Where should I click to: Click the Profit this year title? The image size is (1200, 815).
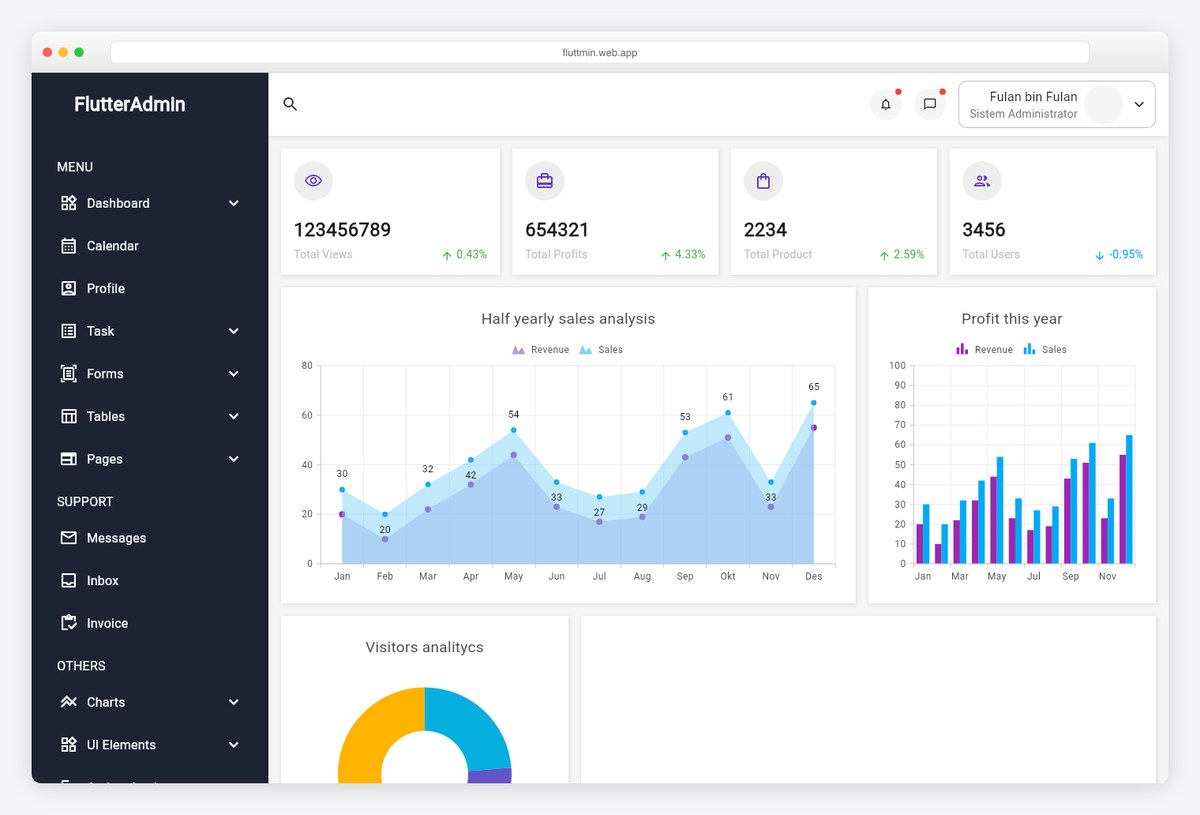pyautogui.click(x=1012, y=319)
